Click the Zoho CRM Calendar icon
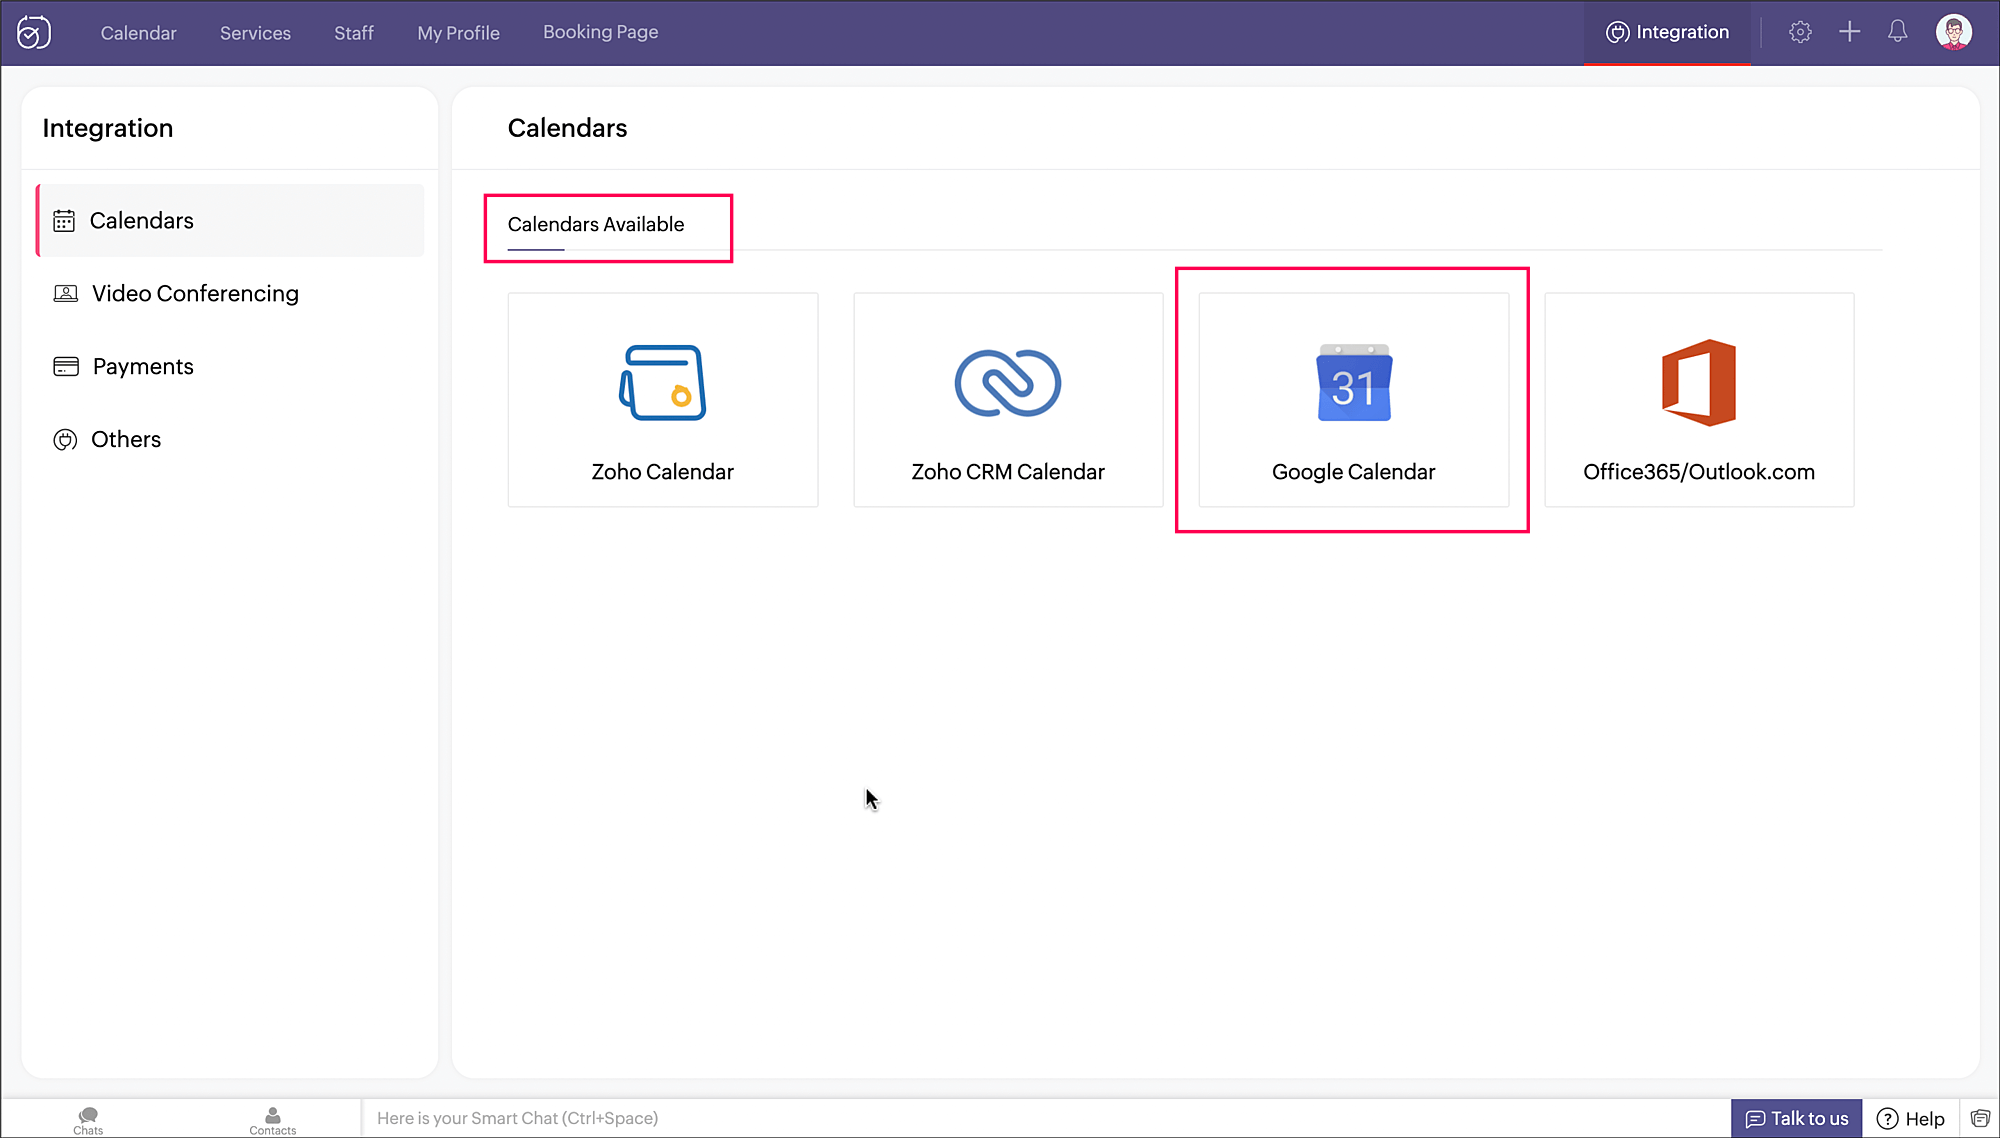Image resolution: width=2000 pixels, height=1138 pixels. 1008,383
